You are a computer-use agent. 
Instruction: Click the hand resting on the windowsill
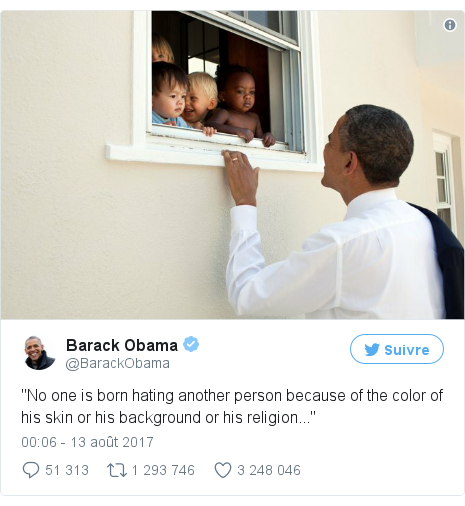point(242,177)
